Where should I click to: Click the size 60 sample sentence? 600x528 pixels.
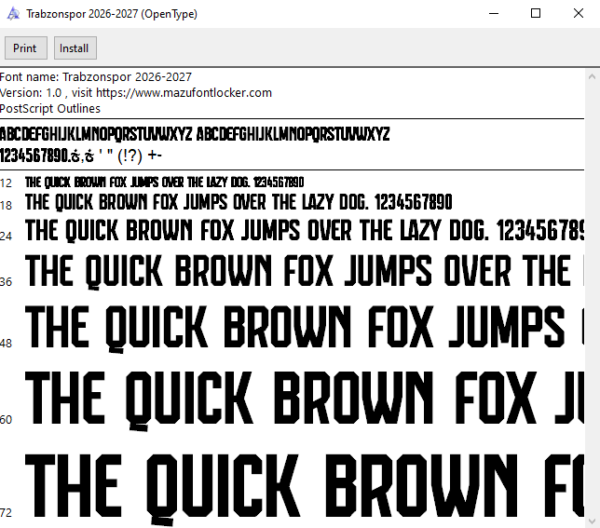pyautogui.click(x=305, y=400)
